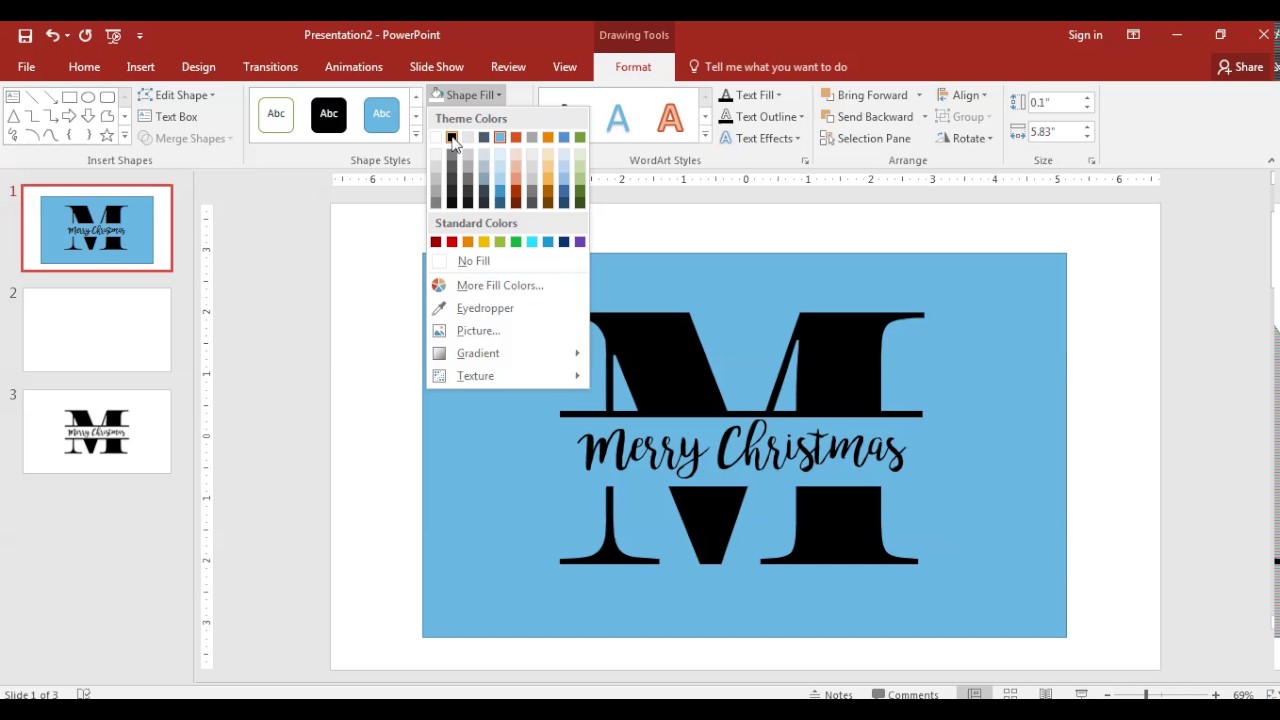This screenshot has width=1280, height=720.
Task: Click the Redo/Repeat icon
Action: [x=85, y=35]
